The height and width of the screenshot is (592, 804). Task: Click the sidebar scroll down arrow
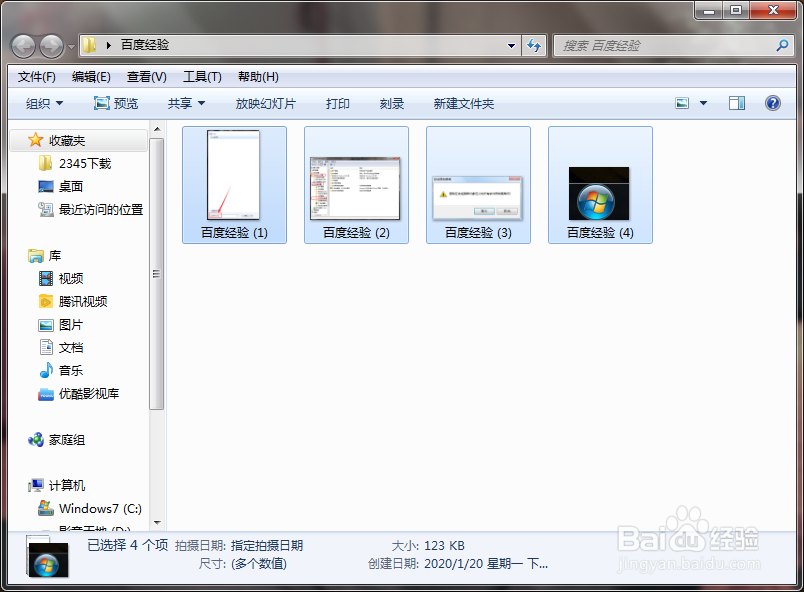point(157,523)
